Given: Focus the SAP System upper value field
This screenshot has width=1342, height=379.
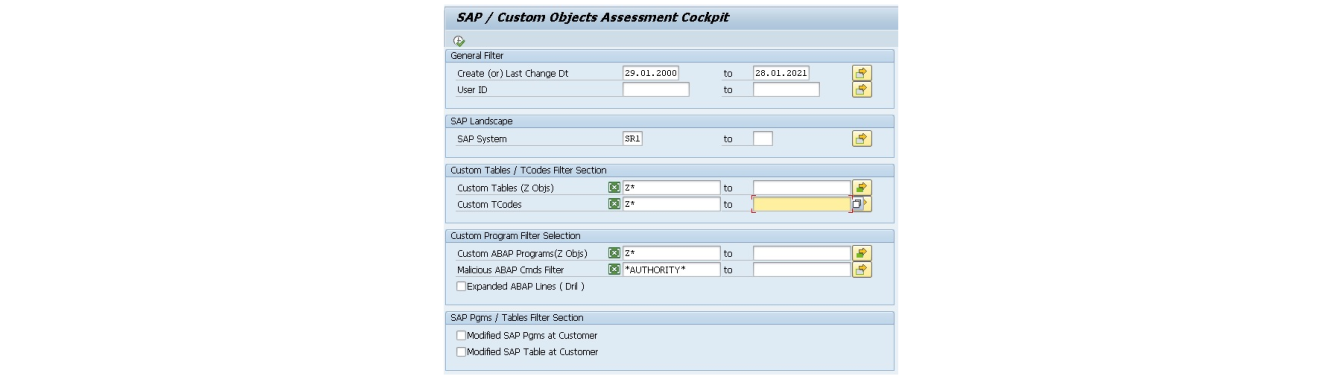Looking at the screenshot, I should [763, 139].
